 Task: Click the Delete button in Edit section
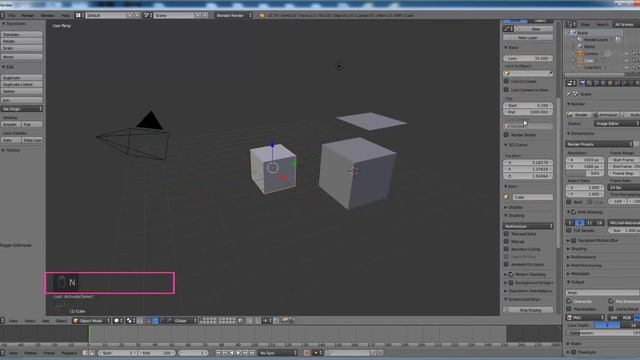22,91
